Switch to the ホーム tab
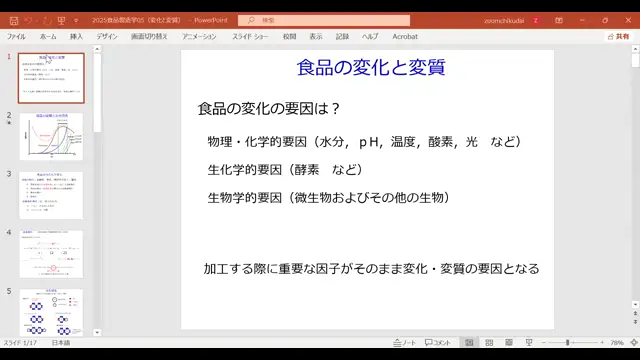 [x=48, y=36]
